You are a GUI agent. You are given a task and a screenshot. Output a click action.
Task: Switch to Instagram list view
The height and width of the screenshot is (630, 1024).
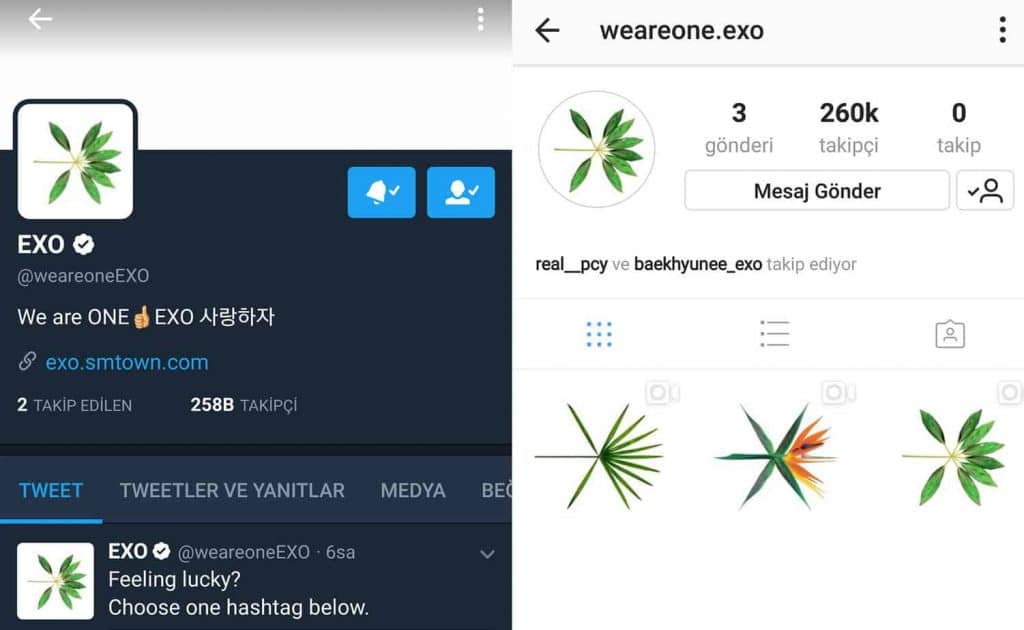coord(775,334)
